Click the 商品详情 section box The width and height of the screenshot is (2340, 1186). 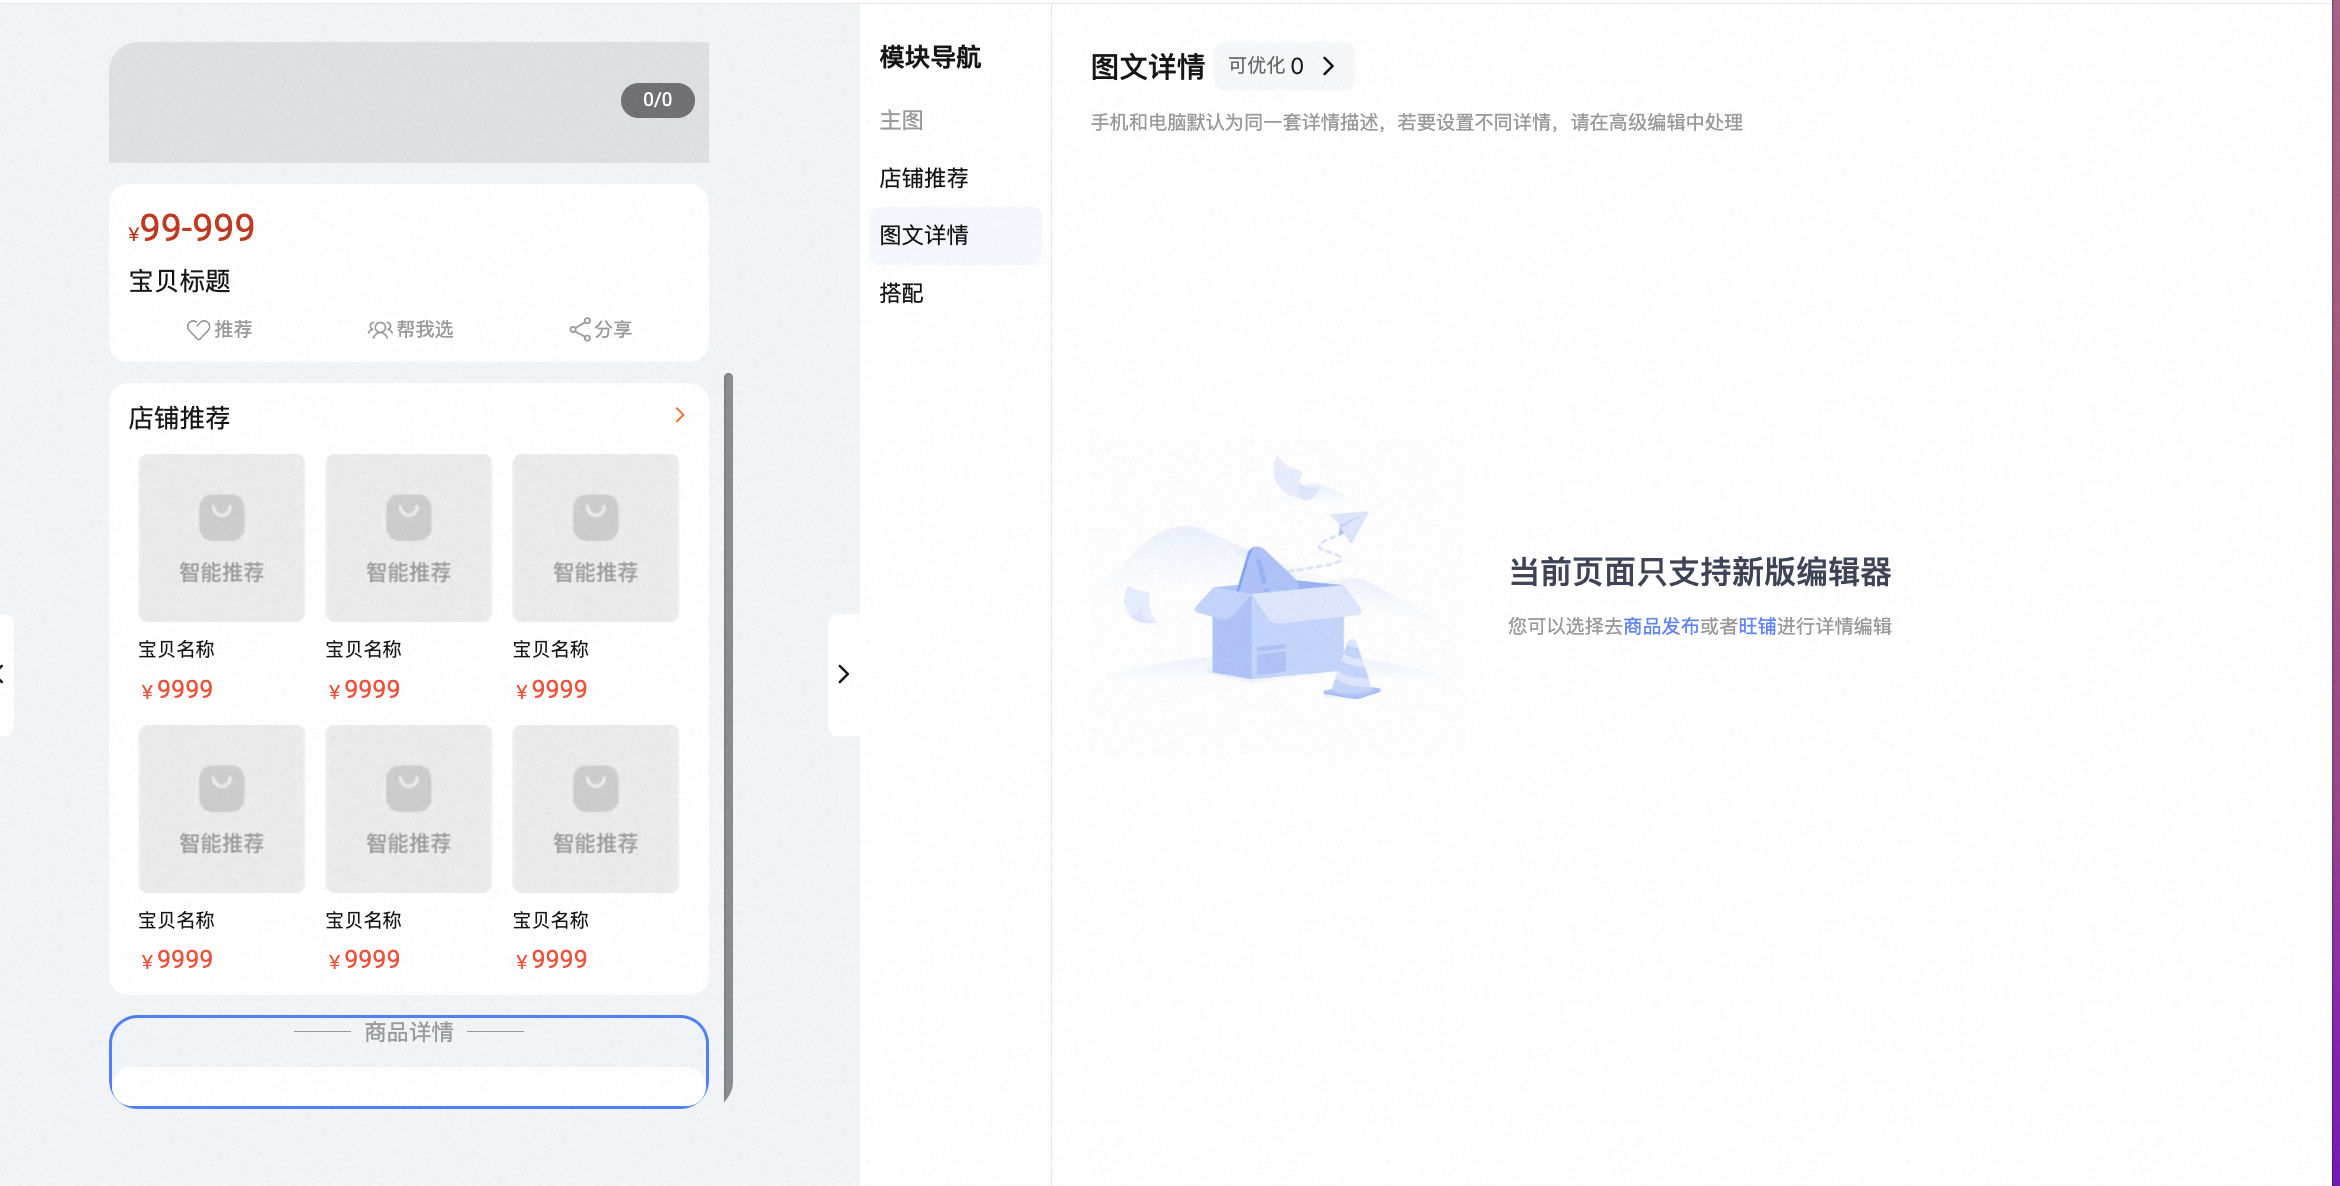pos(409,1062)
